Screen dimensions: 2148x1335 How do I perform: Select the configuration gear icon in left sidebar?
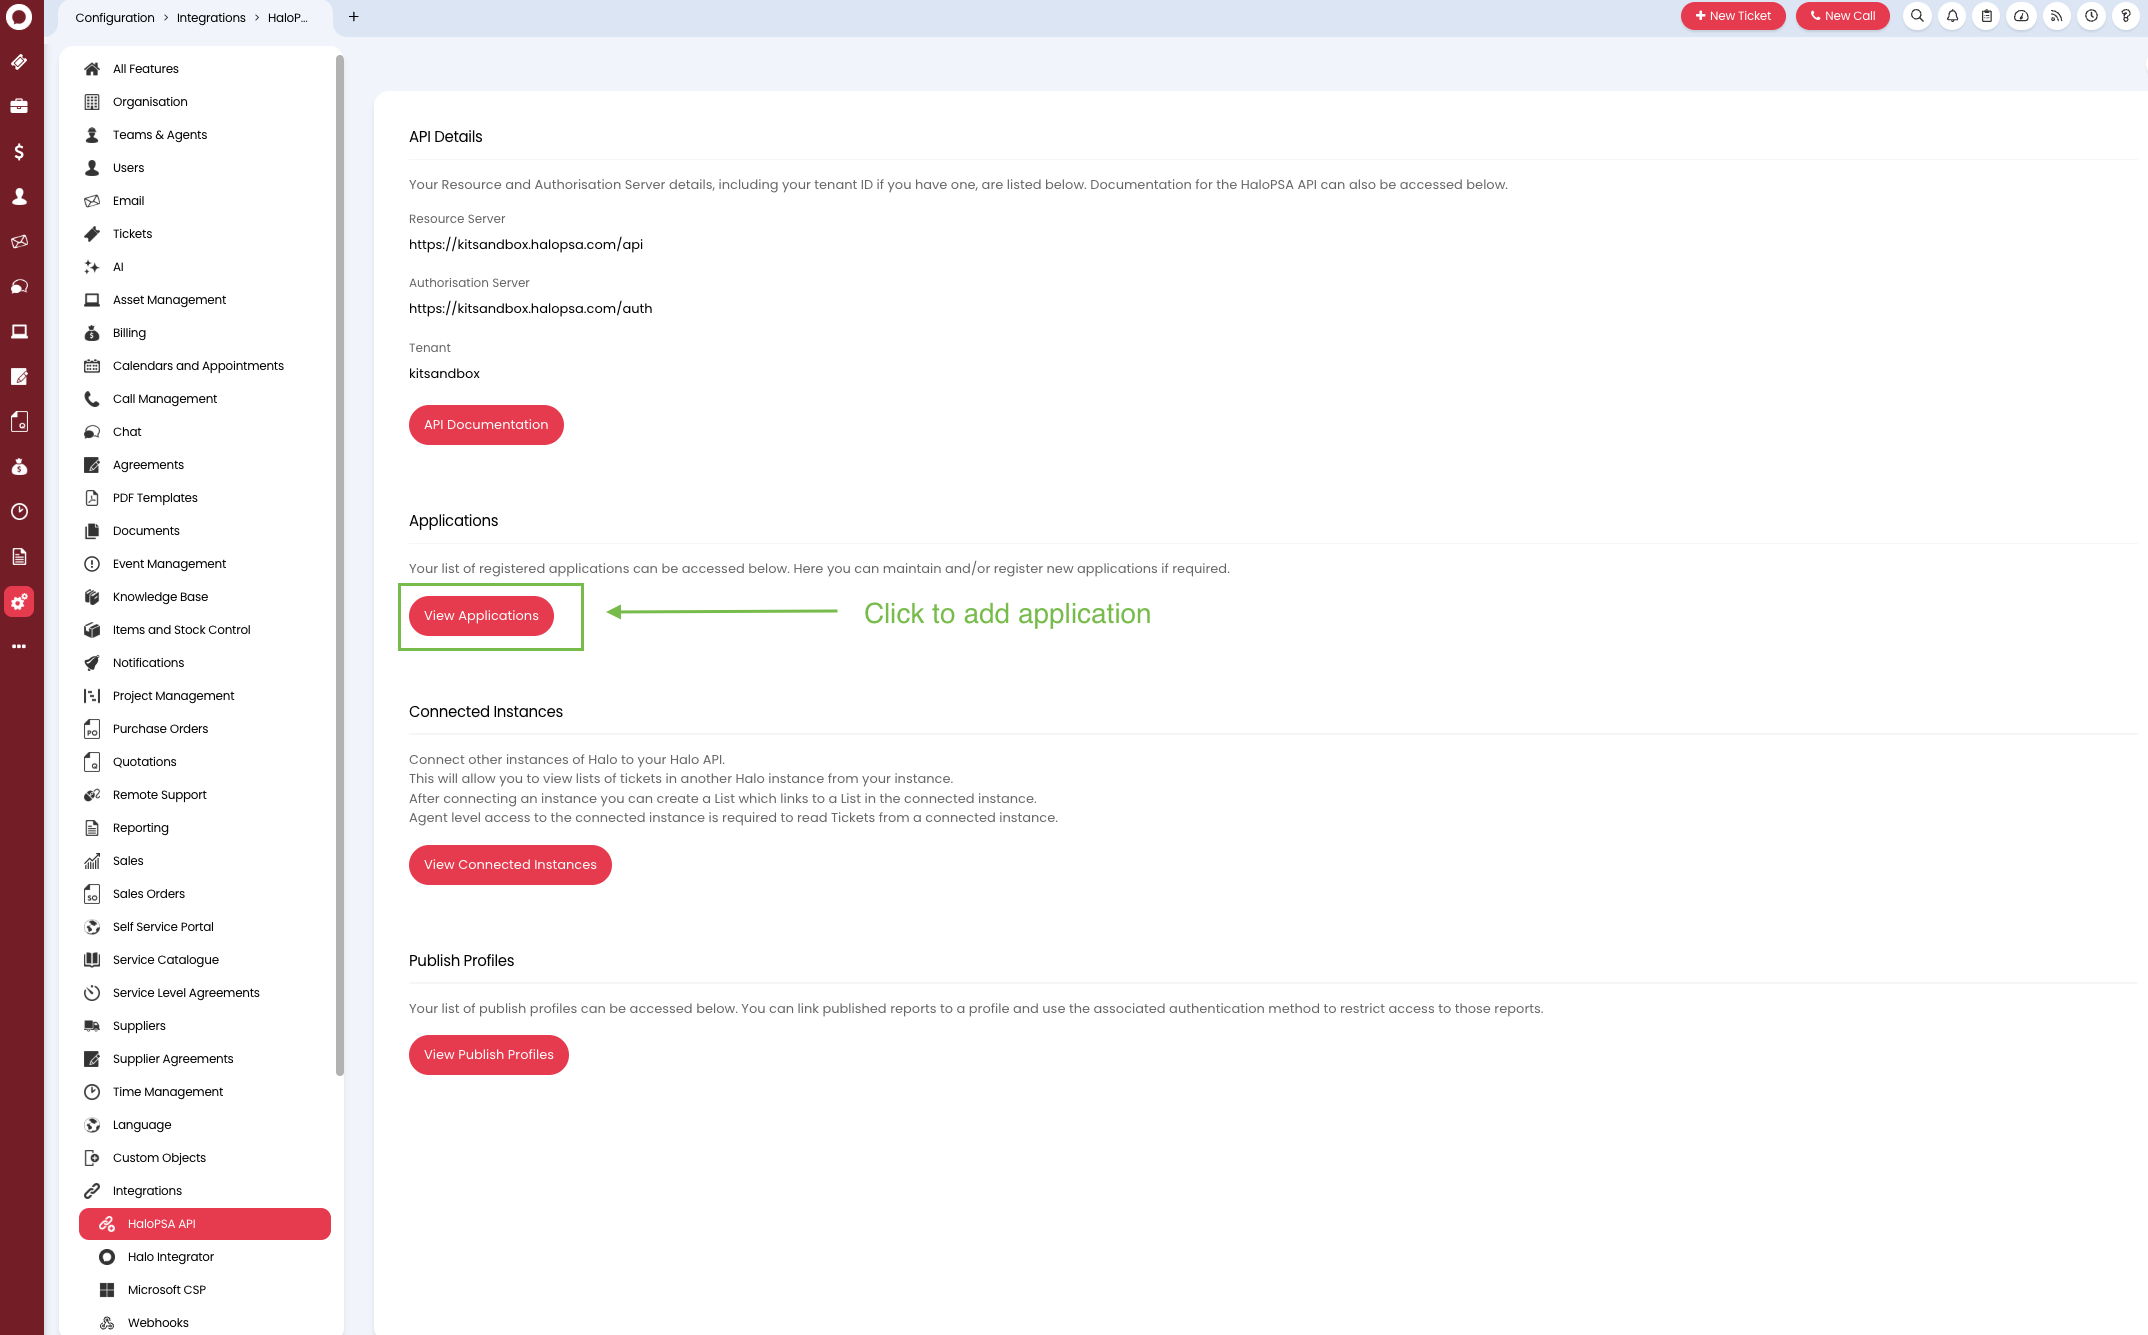(19, 601)
